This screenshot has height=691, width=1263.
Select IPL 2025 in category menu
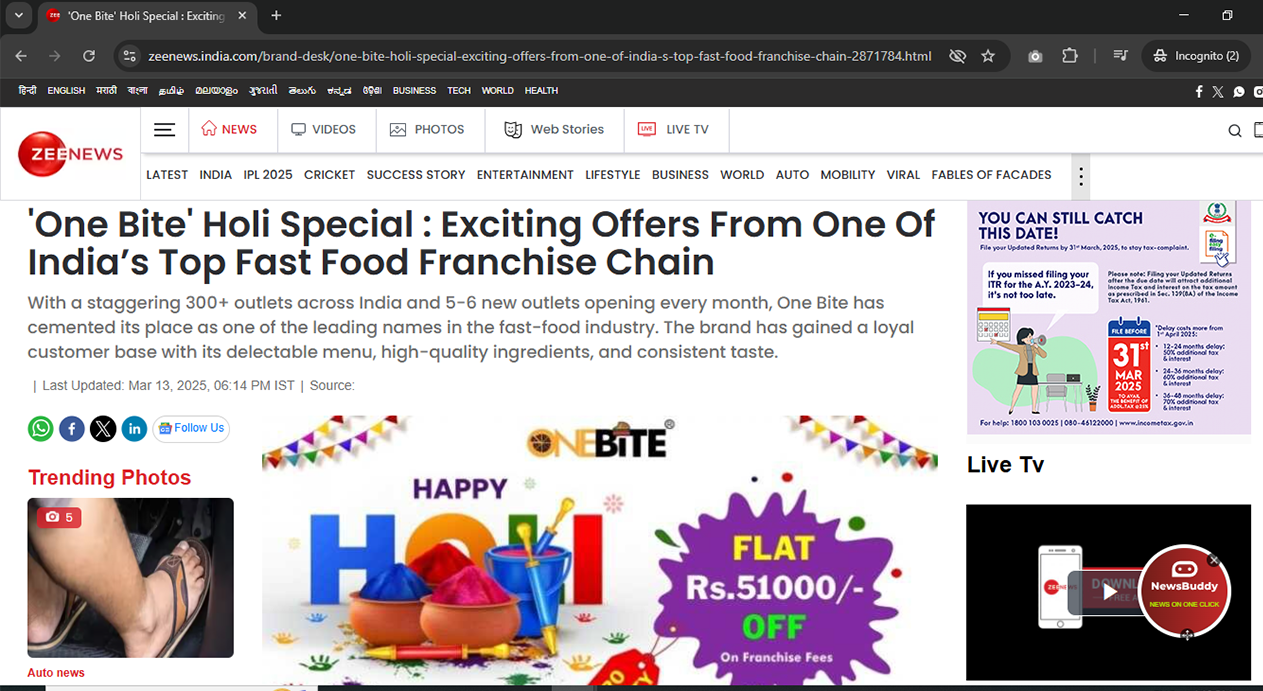tap(268, 174)
